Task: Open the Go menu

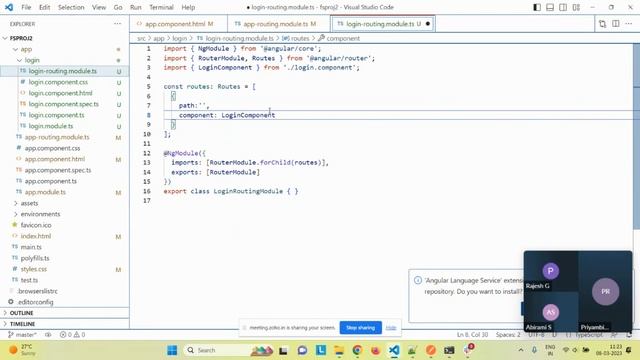Action: coord(118,7)
